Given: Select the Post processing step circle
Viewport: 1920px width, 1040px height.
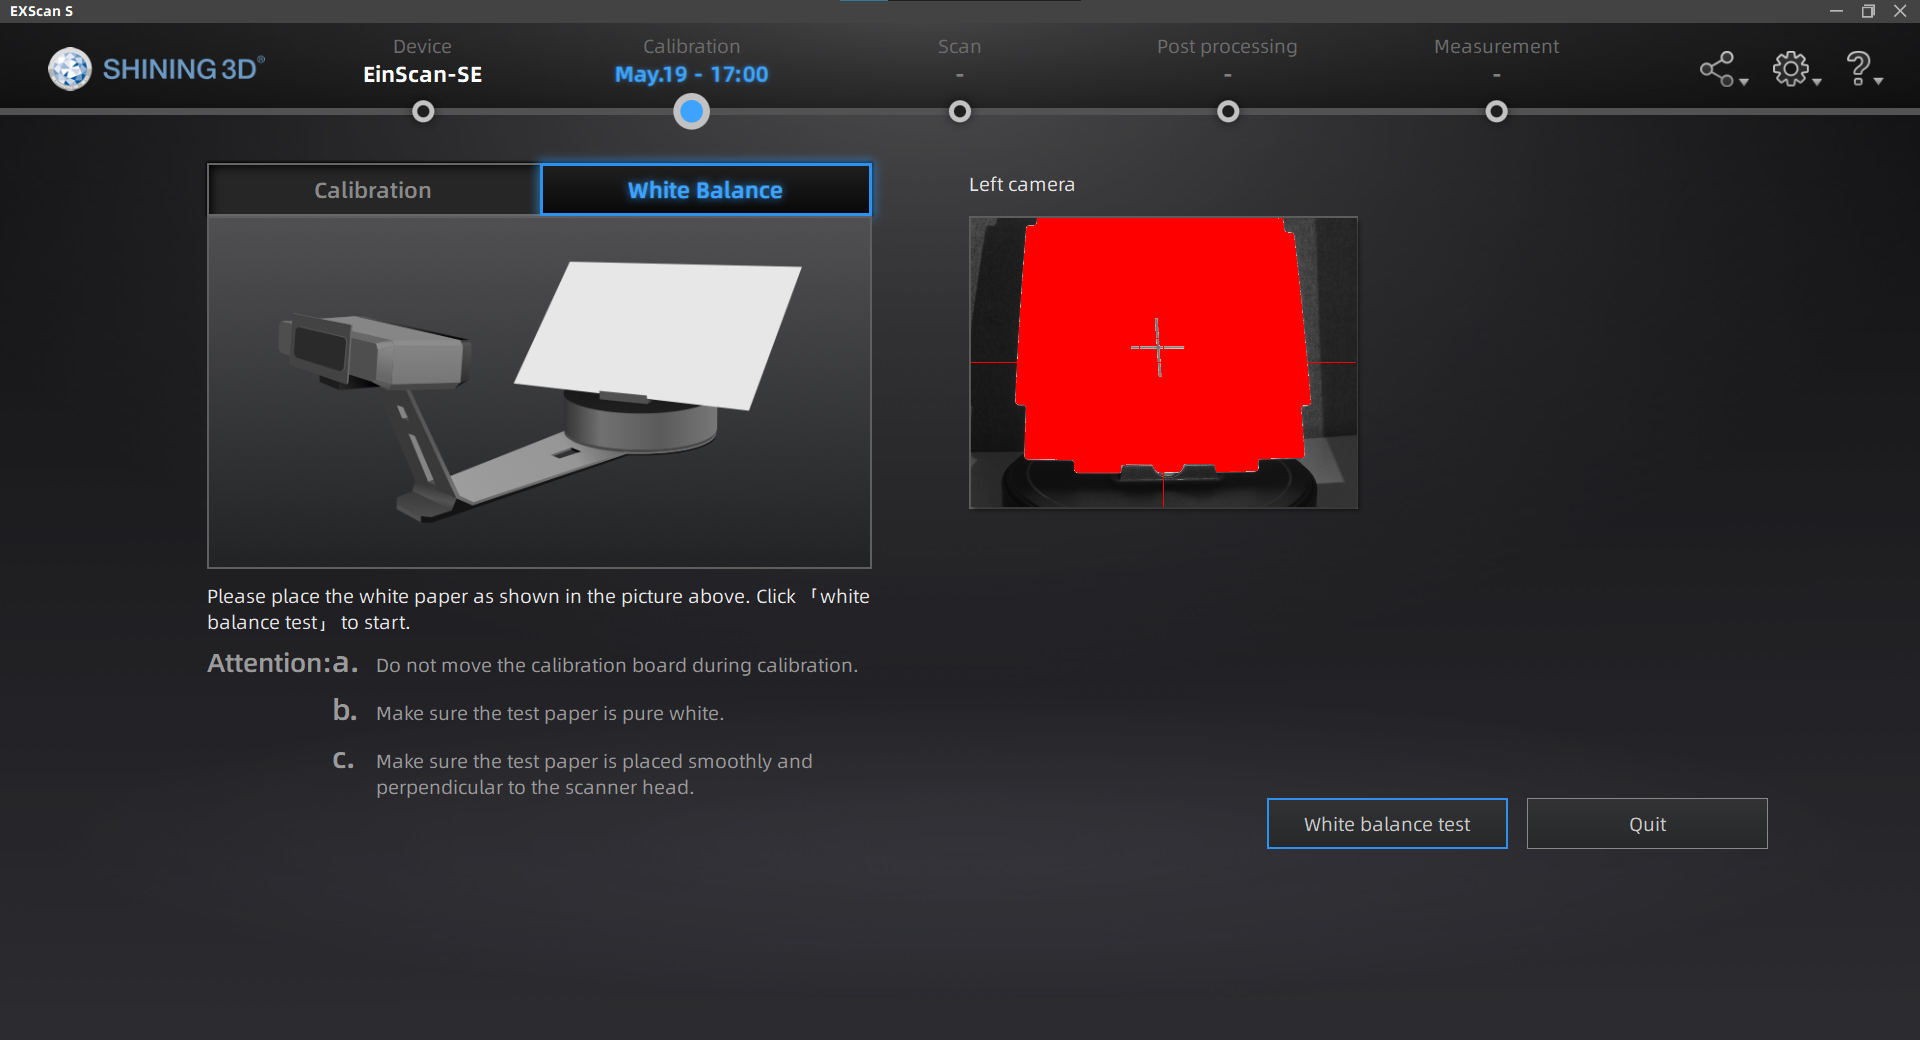Looking at the screenshot, I should (x=1226, y=112).
